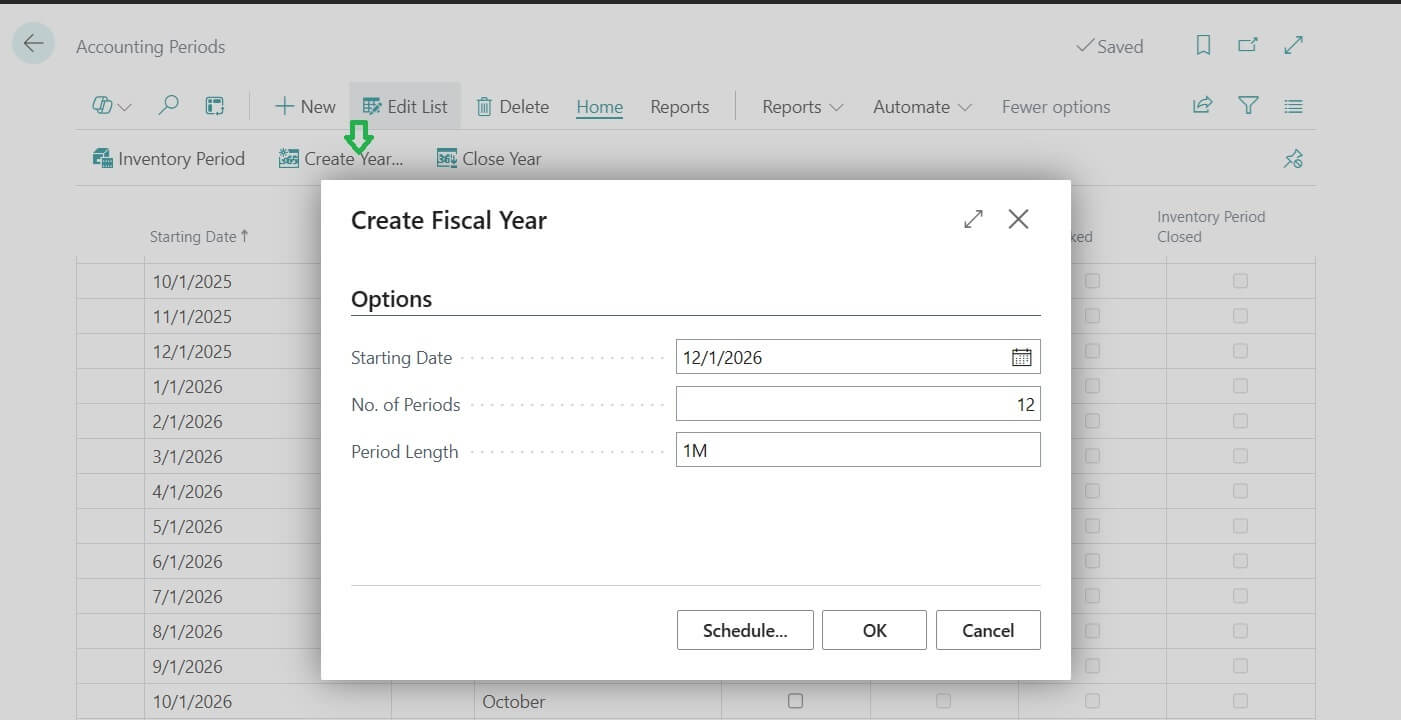Click the share icon in toolbar

click(1202, 106)
